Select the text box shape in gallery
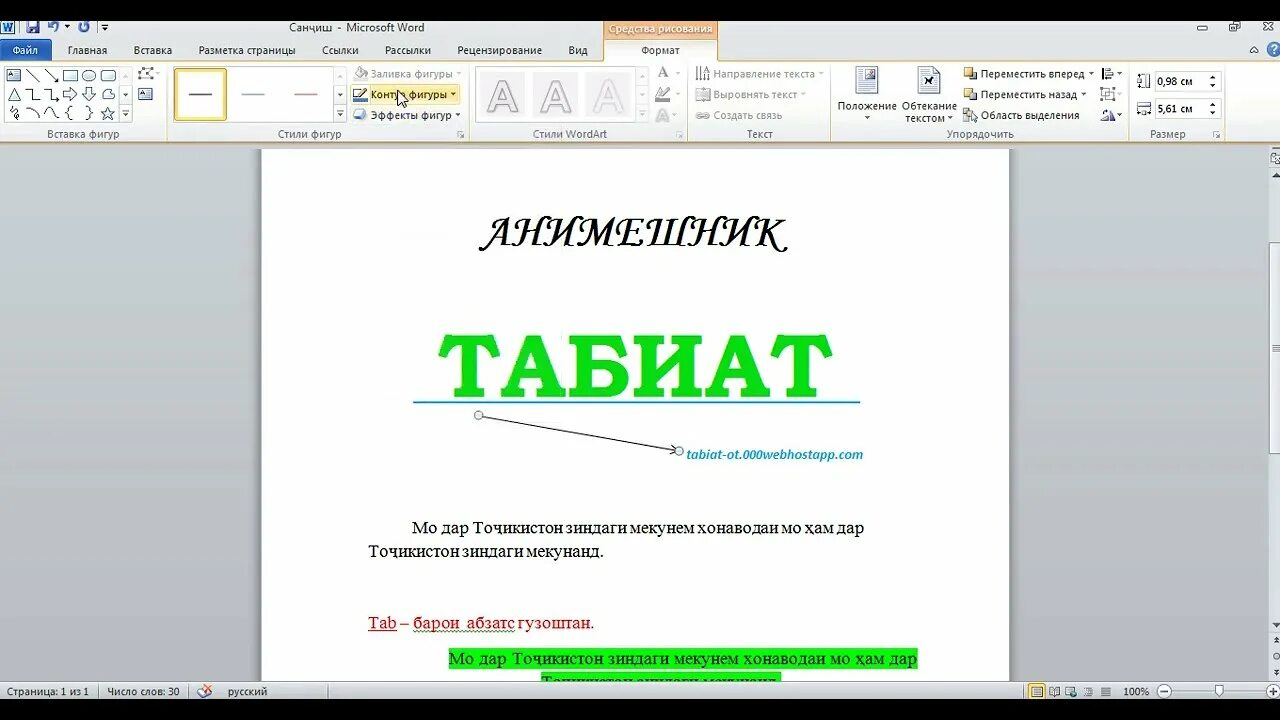Image resolution: width=1280 pixels, height=720 pixels. 14,75
